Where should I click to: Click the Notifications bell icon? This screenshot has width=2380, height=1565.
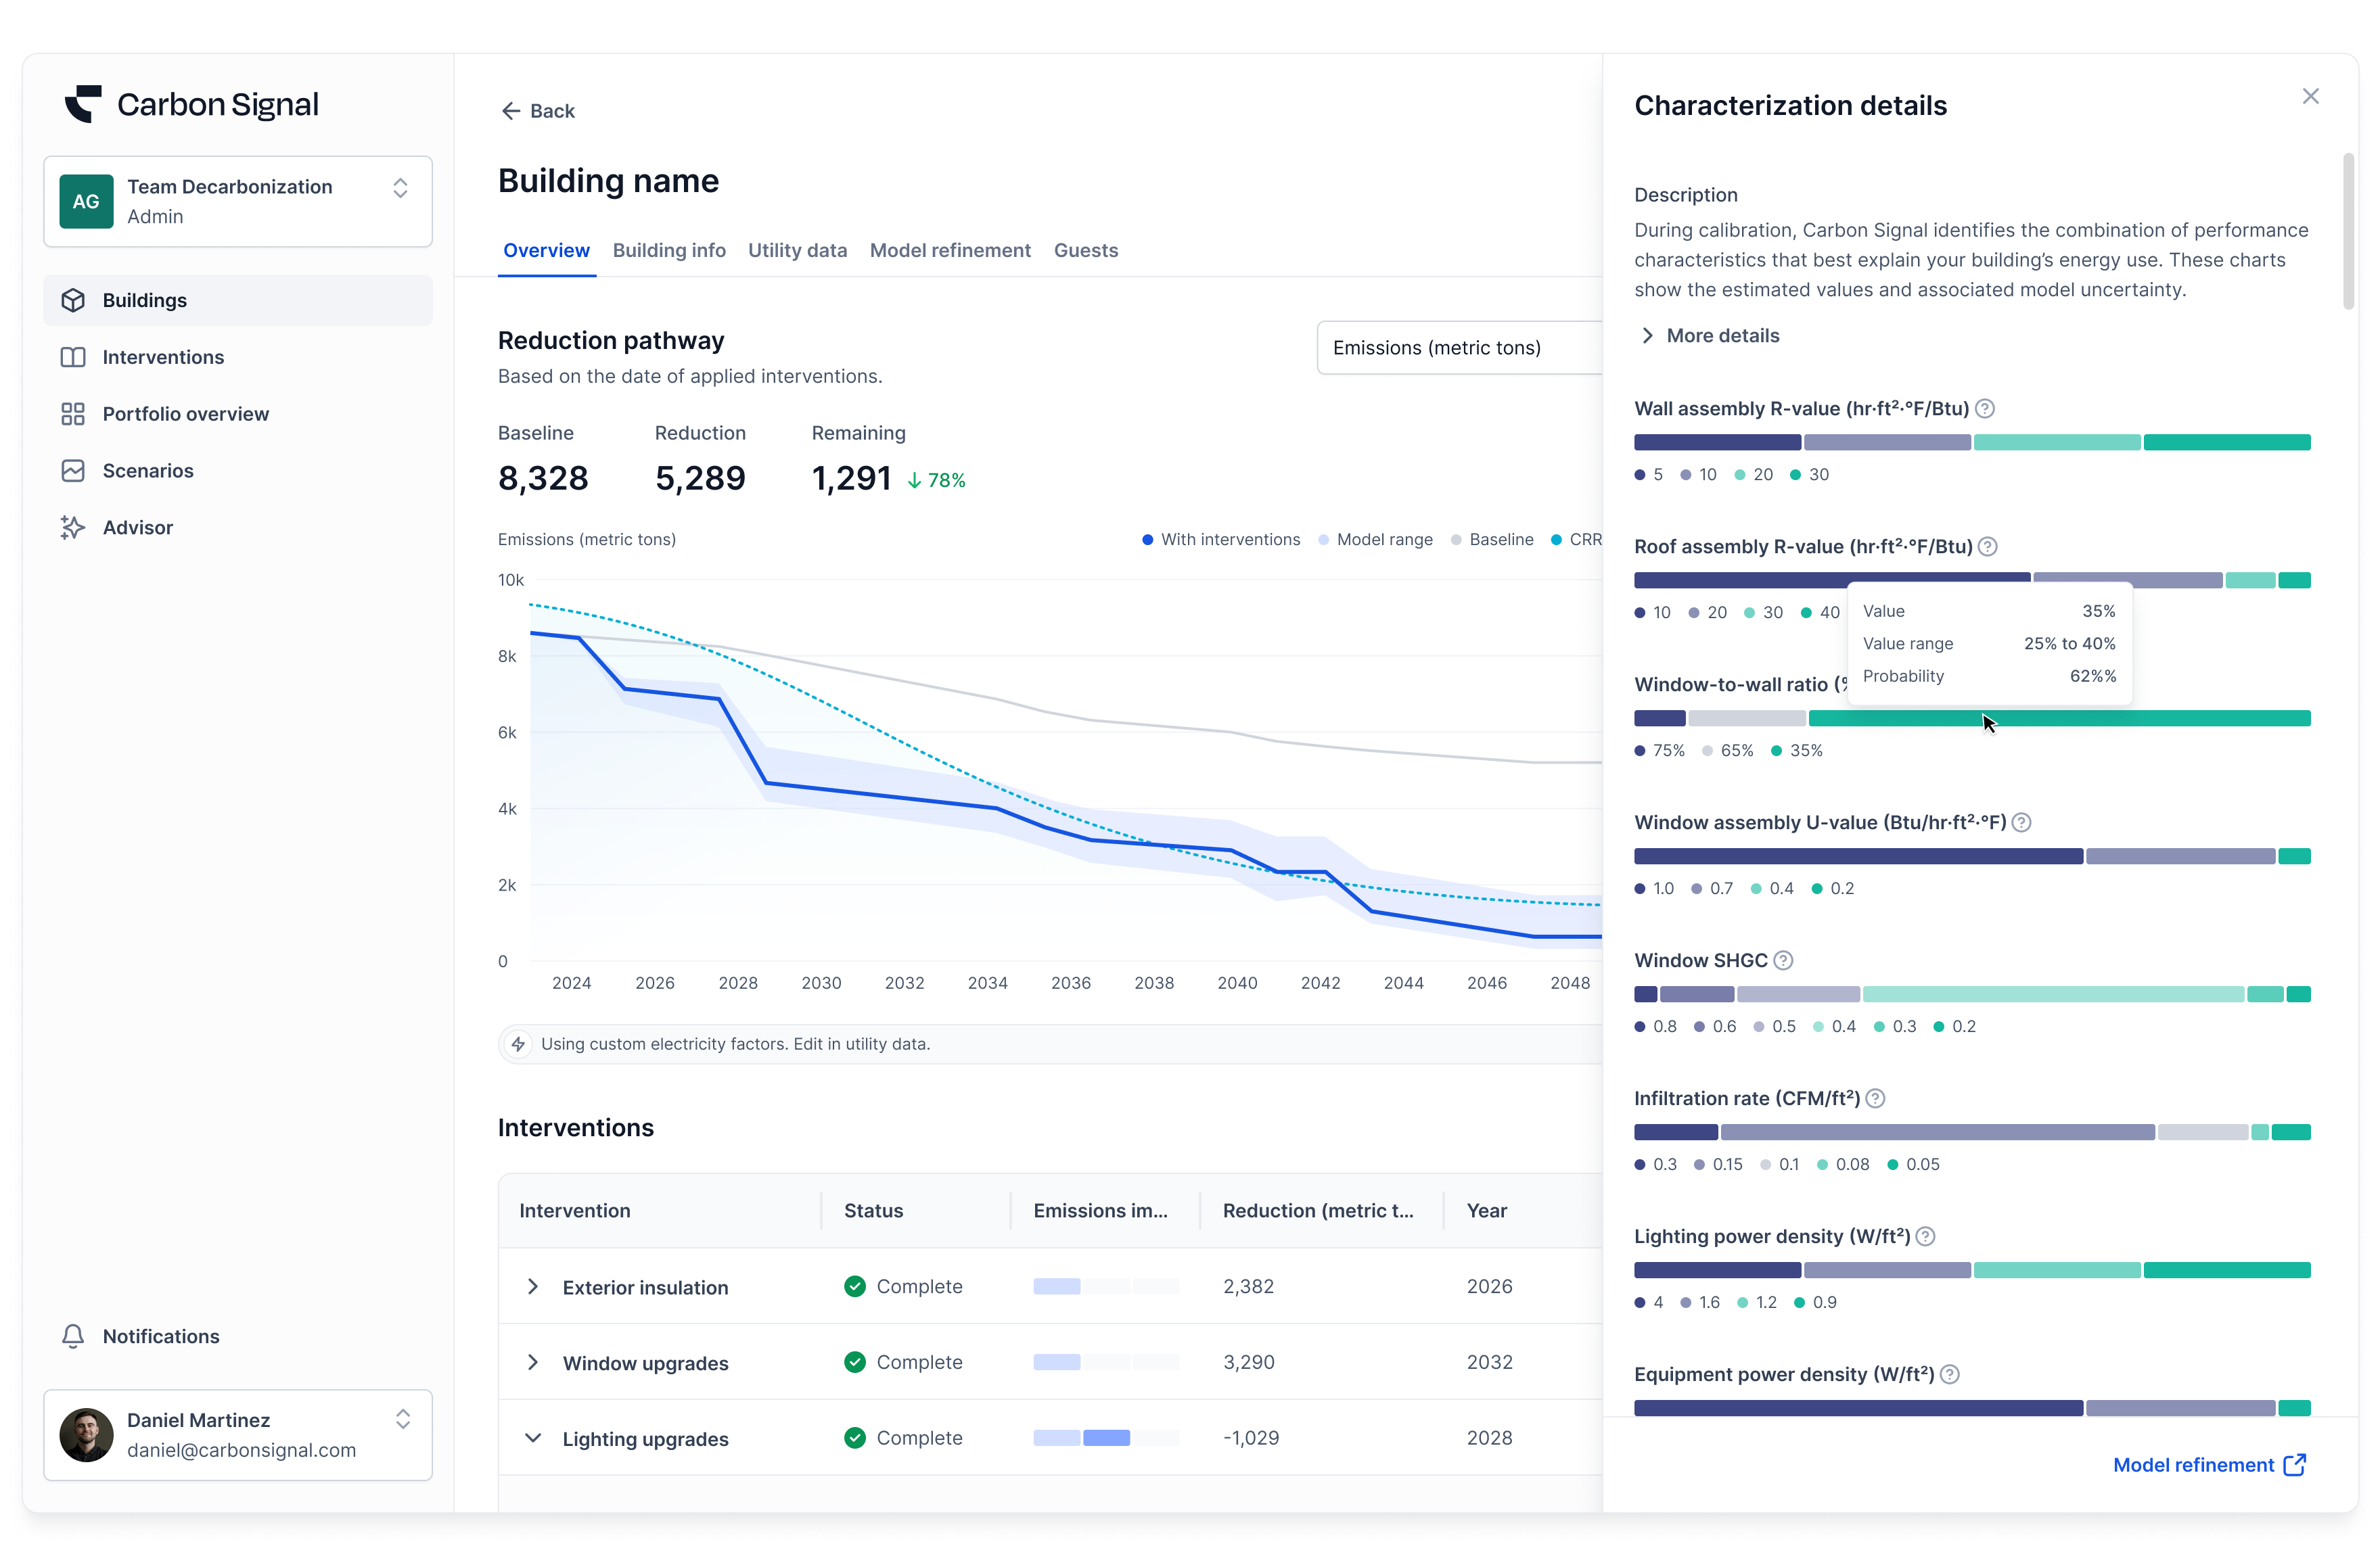coord(73,1336)
